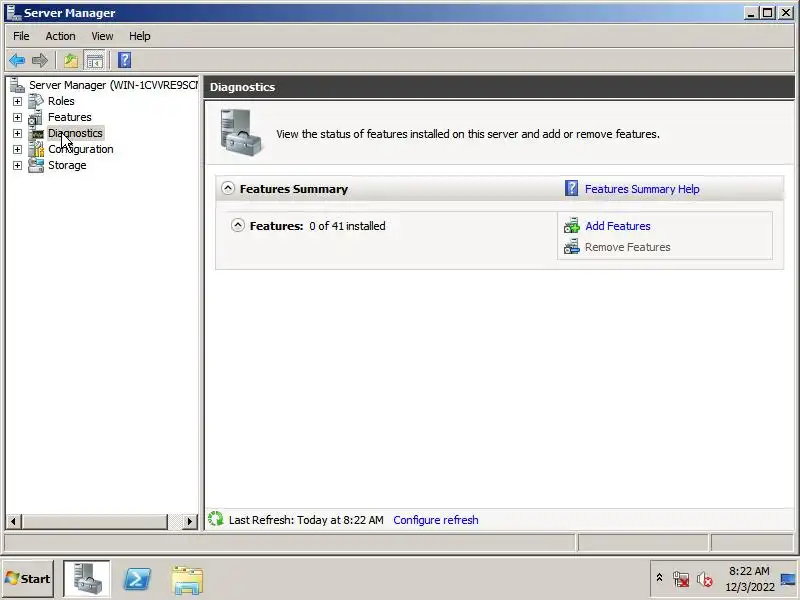The image size is (800, 600).
Task: Select the Diagnostics tree item label
Action: point(76,133)
